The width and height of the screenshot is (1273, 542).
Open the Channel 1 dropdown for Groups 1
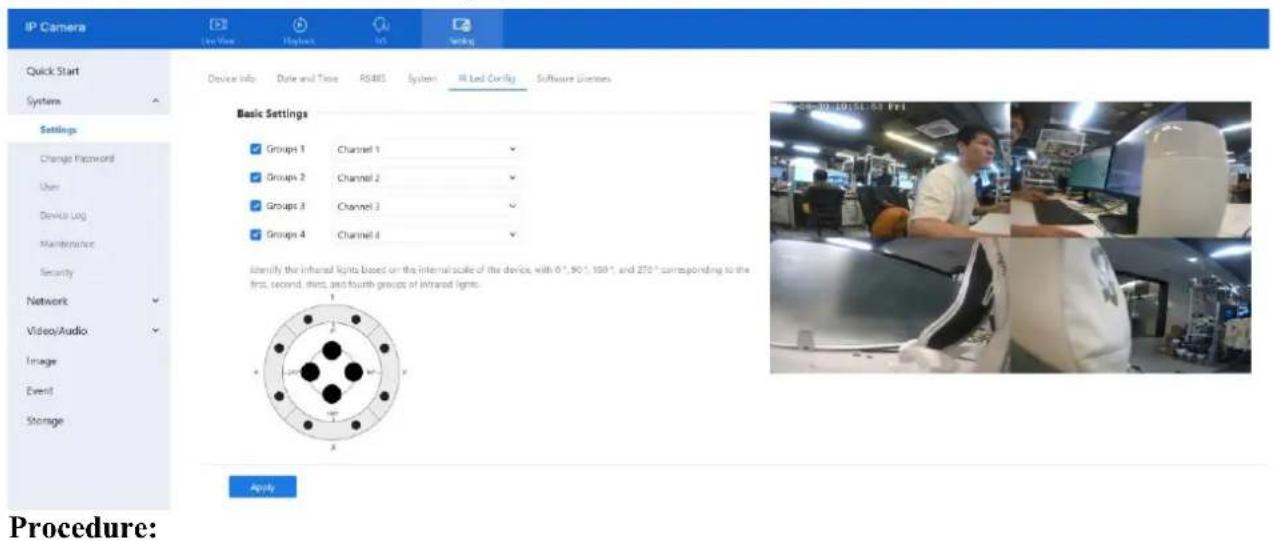[427, 149]
